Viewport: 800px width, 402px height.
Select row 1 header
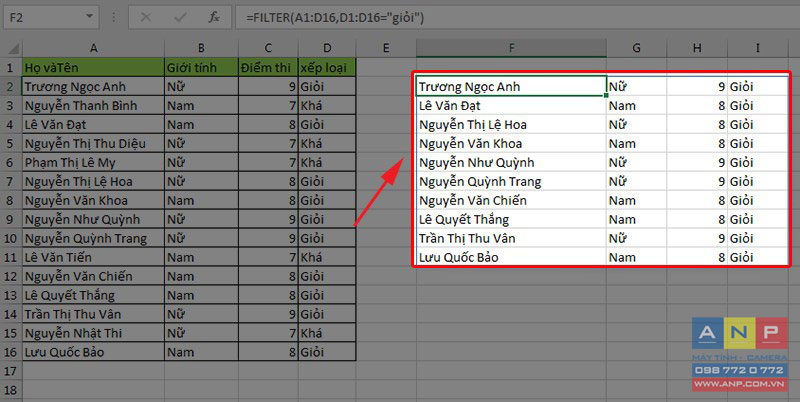coord(11,67)
